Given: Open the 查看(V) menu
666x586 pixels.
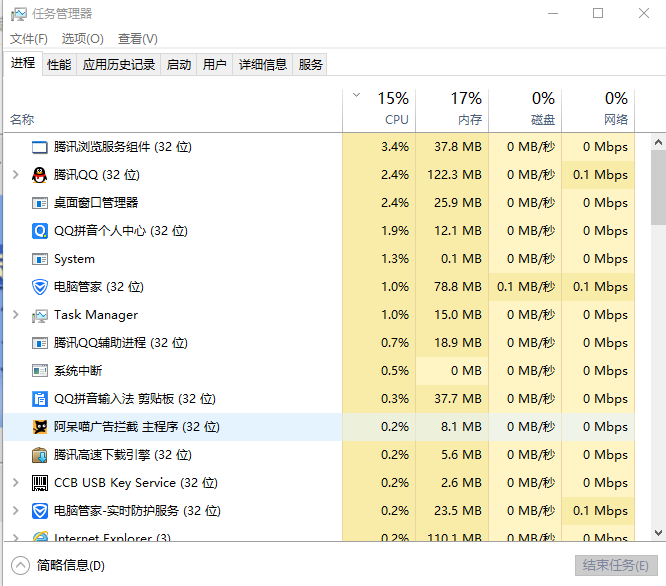Looking at the screenshot, I should [138, 39].
